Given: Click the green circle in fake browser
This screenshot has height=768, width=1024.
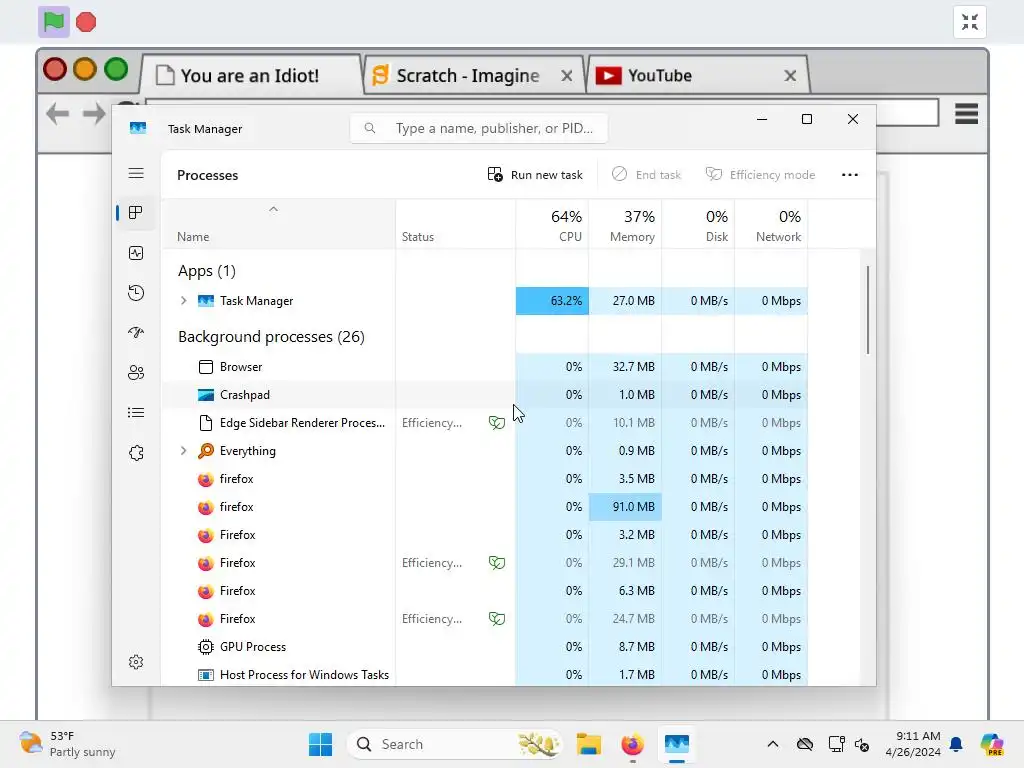Looking at the screenshot, I should click(x=116, y=69).
